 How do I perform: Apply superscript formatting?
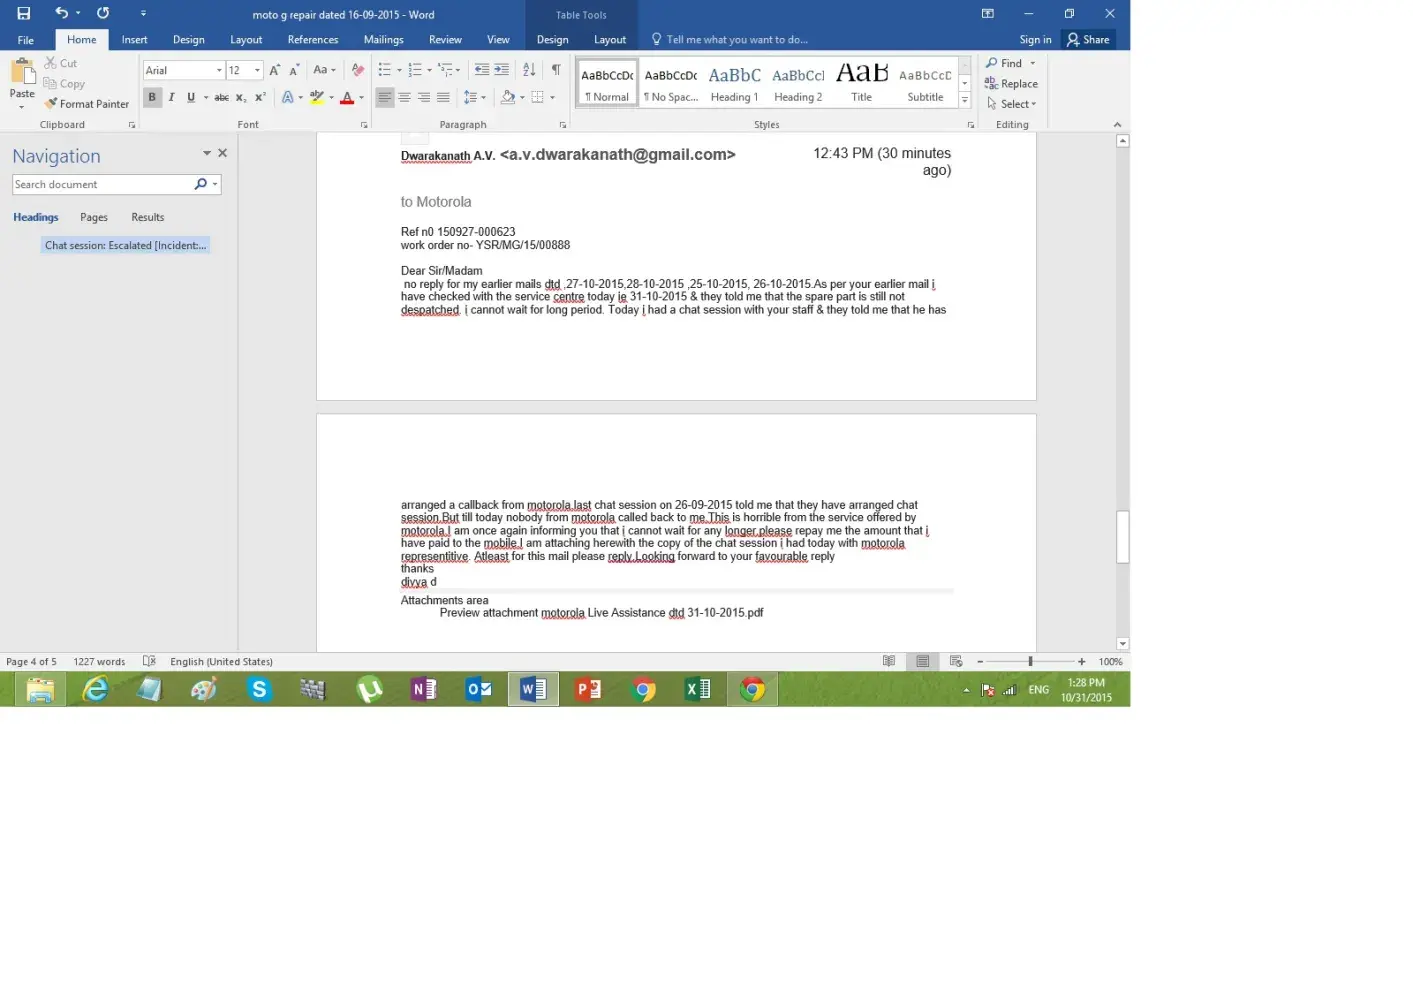point(260,98)
